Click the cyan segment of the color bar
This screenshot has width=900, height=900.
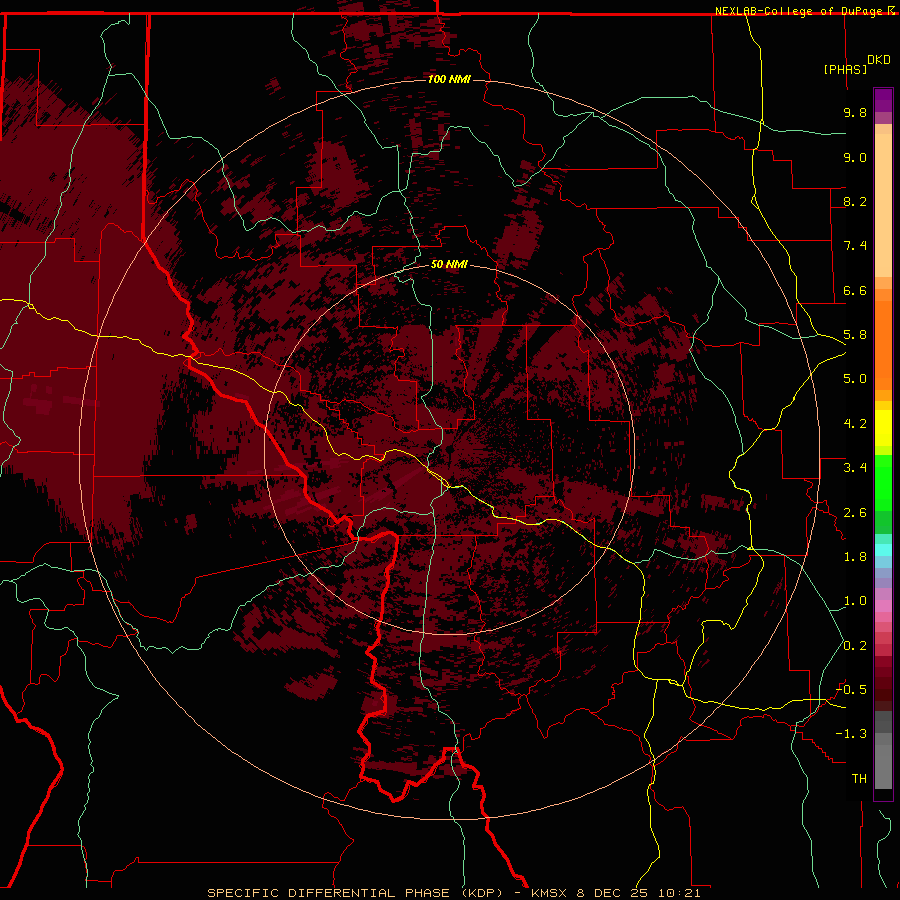tap(883, 550)
